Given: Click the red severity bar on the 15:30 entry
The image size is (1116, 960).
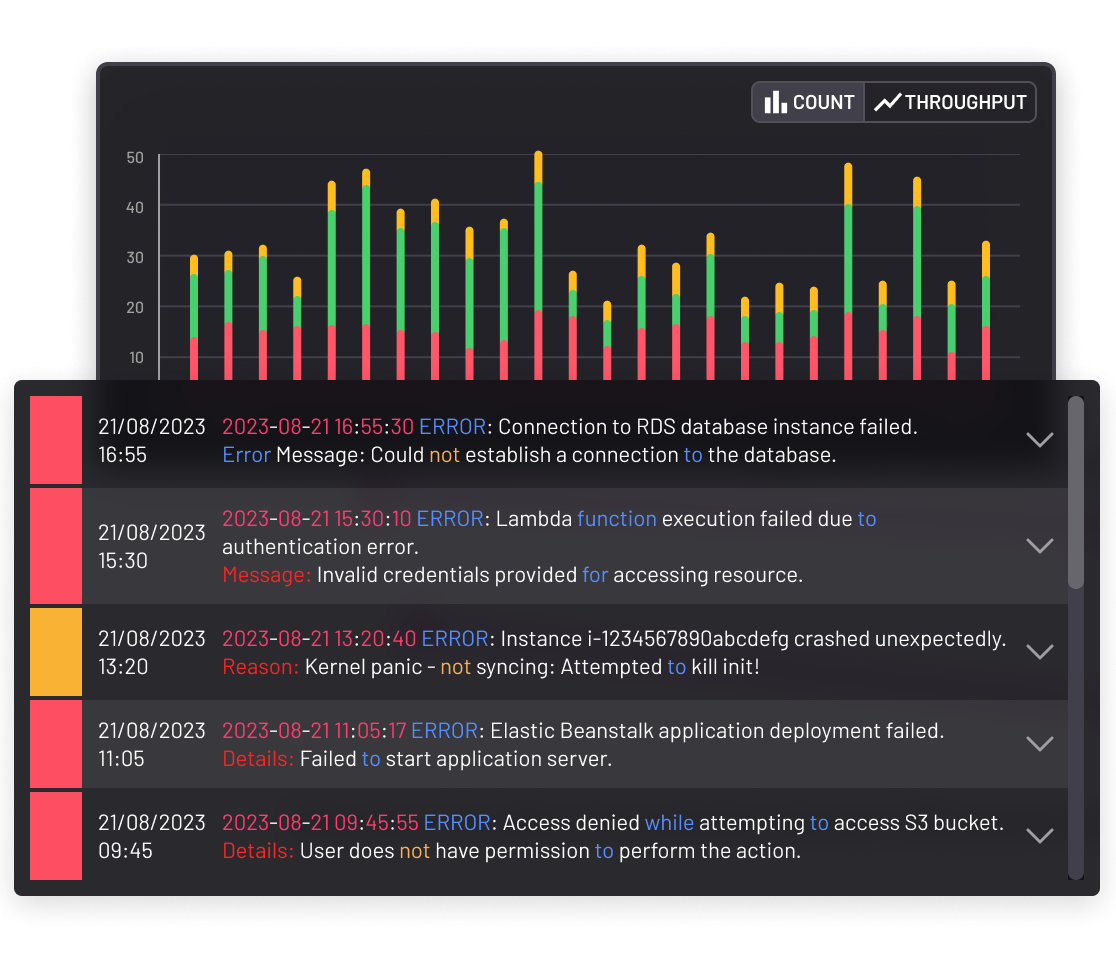Looking at the screenshot, I should 56,546.
